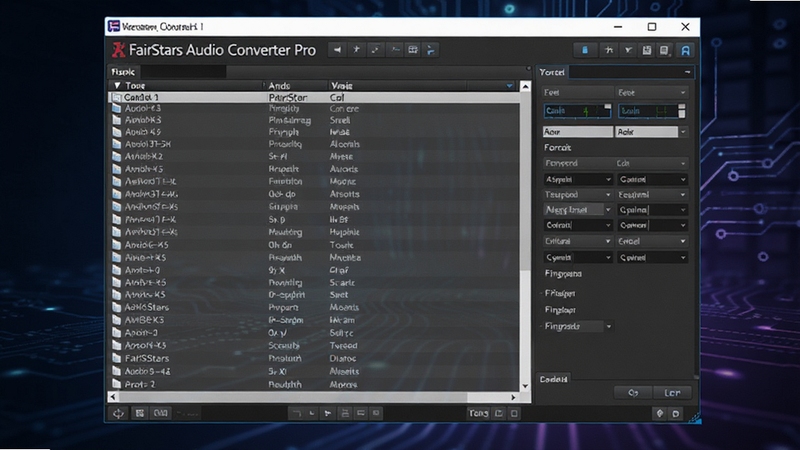Click the red FairStars logo icon
800x450 pixels.
pos(118,50)
